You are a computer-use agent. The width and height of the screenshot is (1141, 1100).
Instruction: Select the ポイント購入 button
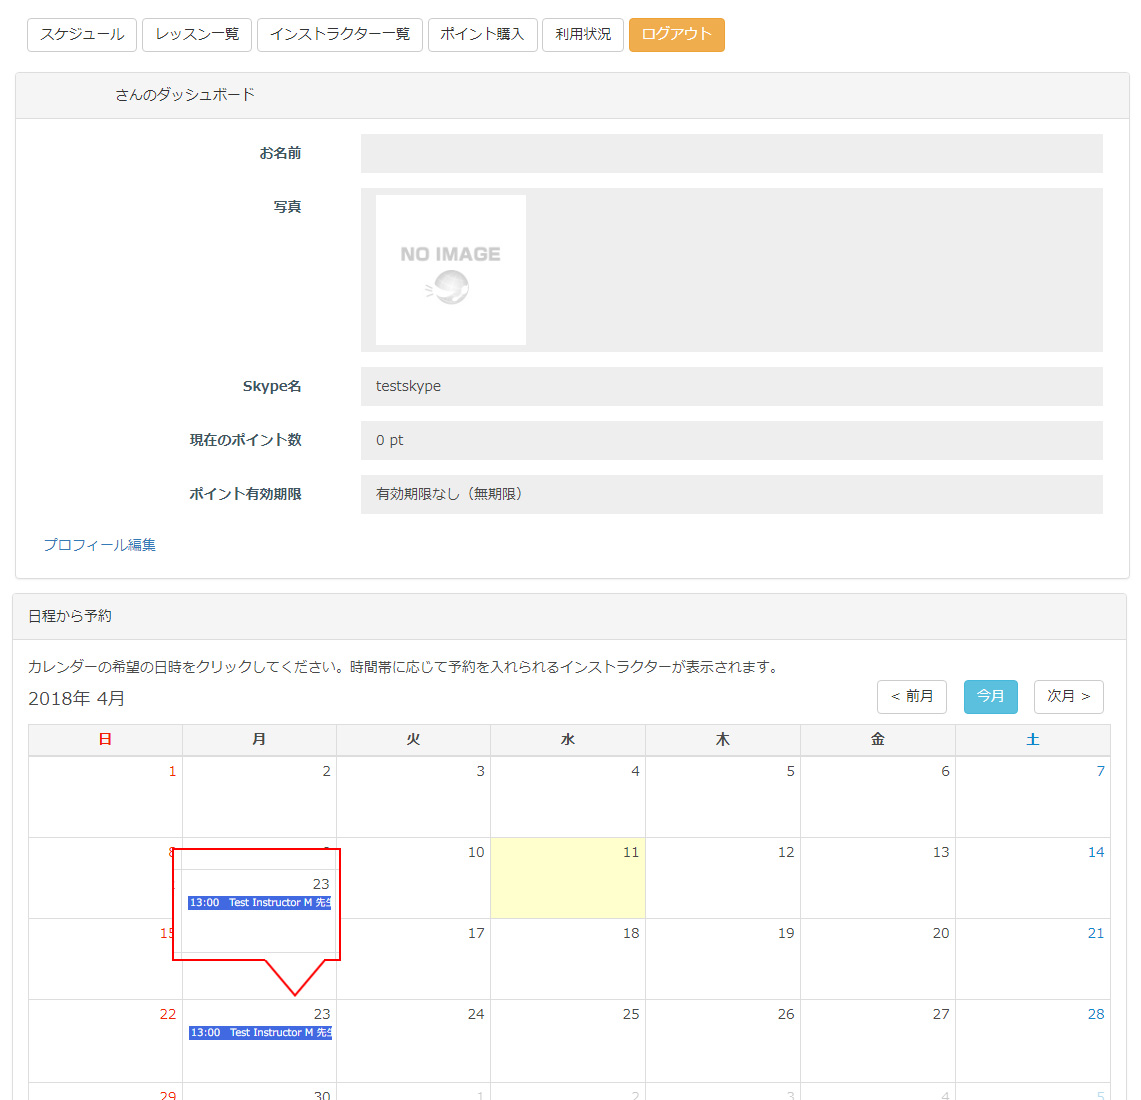point(482,34)
